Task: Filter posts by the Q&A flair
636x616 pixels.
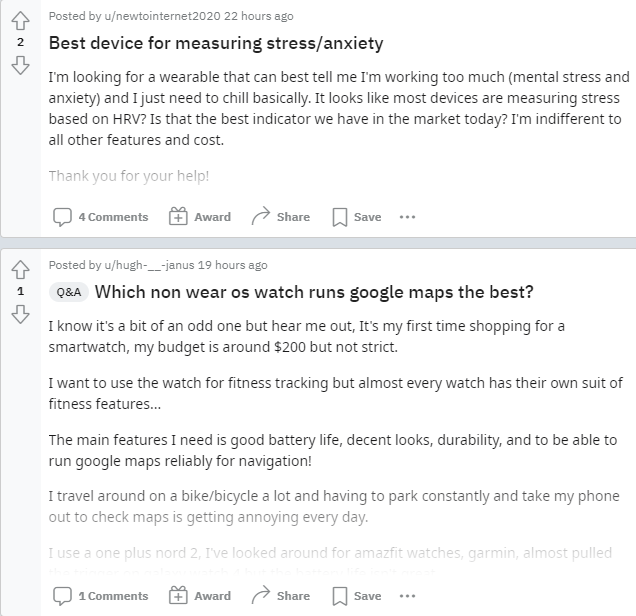Action: point(69,292)
